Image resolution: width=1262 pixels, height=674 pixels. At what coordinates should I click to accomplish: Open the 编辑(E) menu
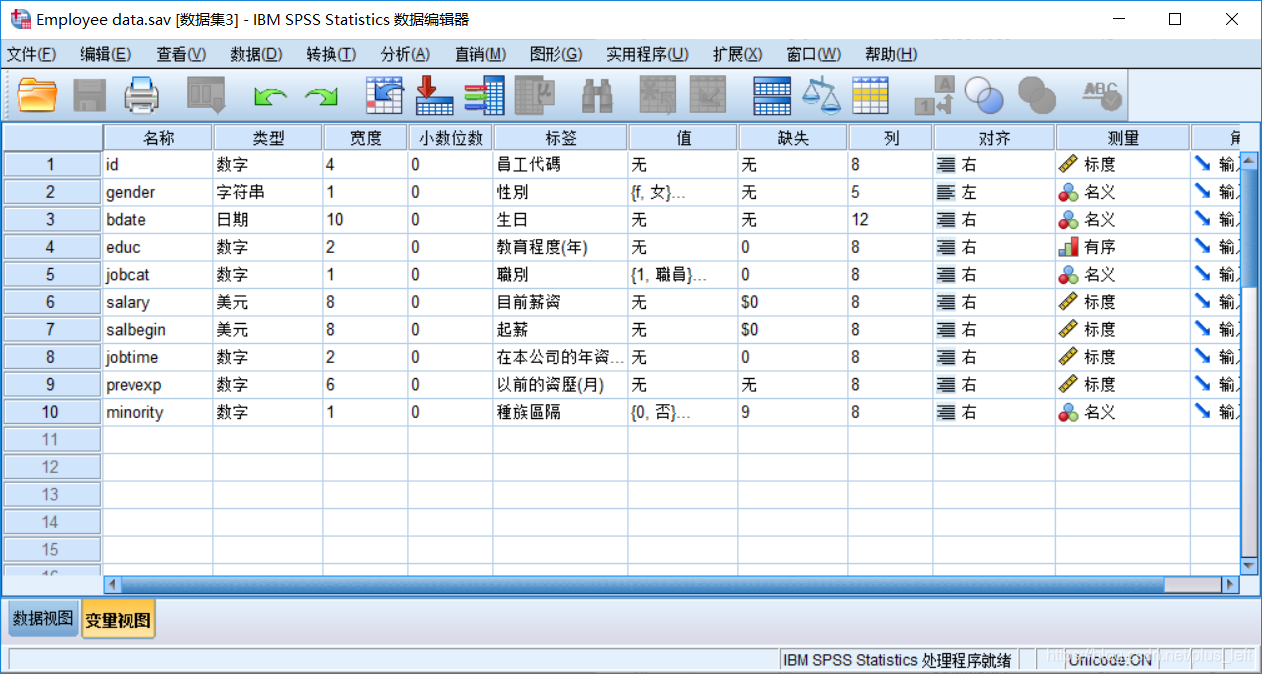[x=106, y=54]
